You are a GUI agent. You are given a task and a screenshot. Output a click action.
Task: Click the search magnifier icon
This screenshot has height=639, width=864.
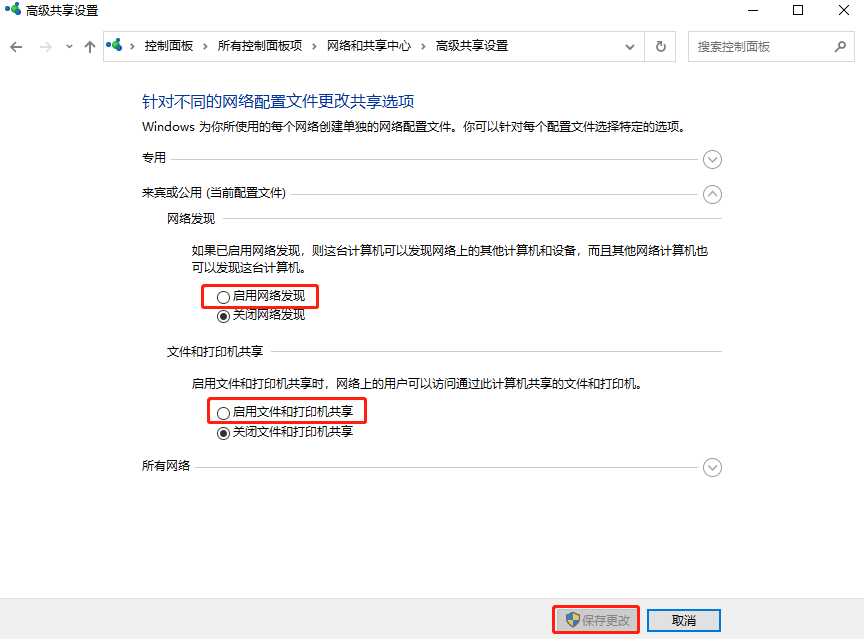click(x=840, y=46)
